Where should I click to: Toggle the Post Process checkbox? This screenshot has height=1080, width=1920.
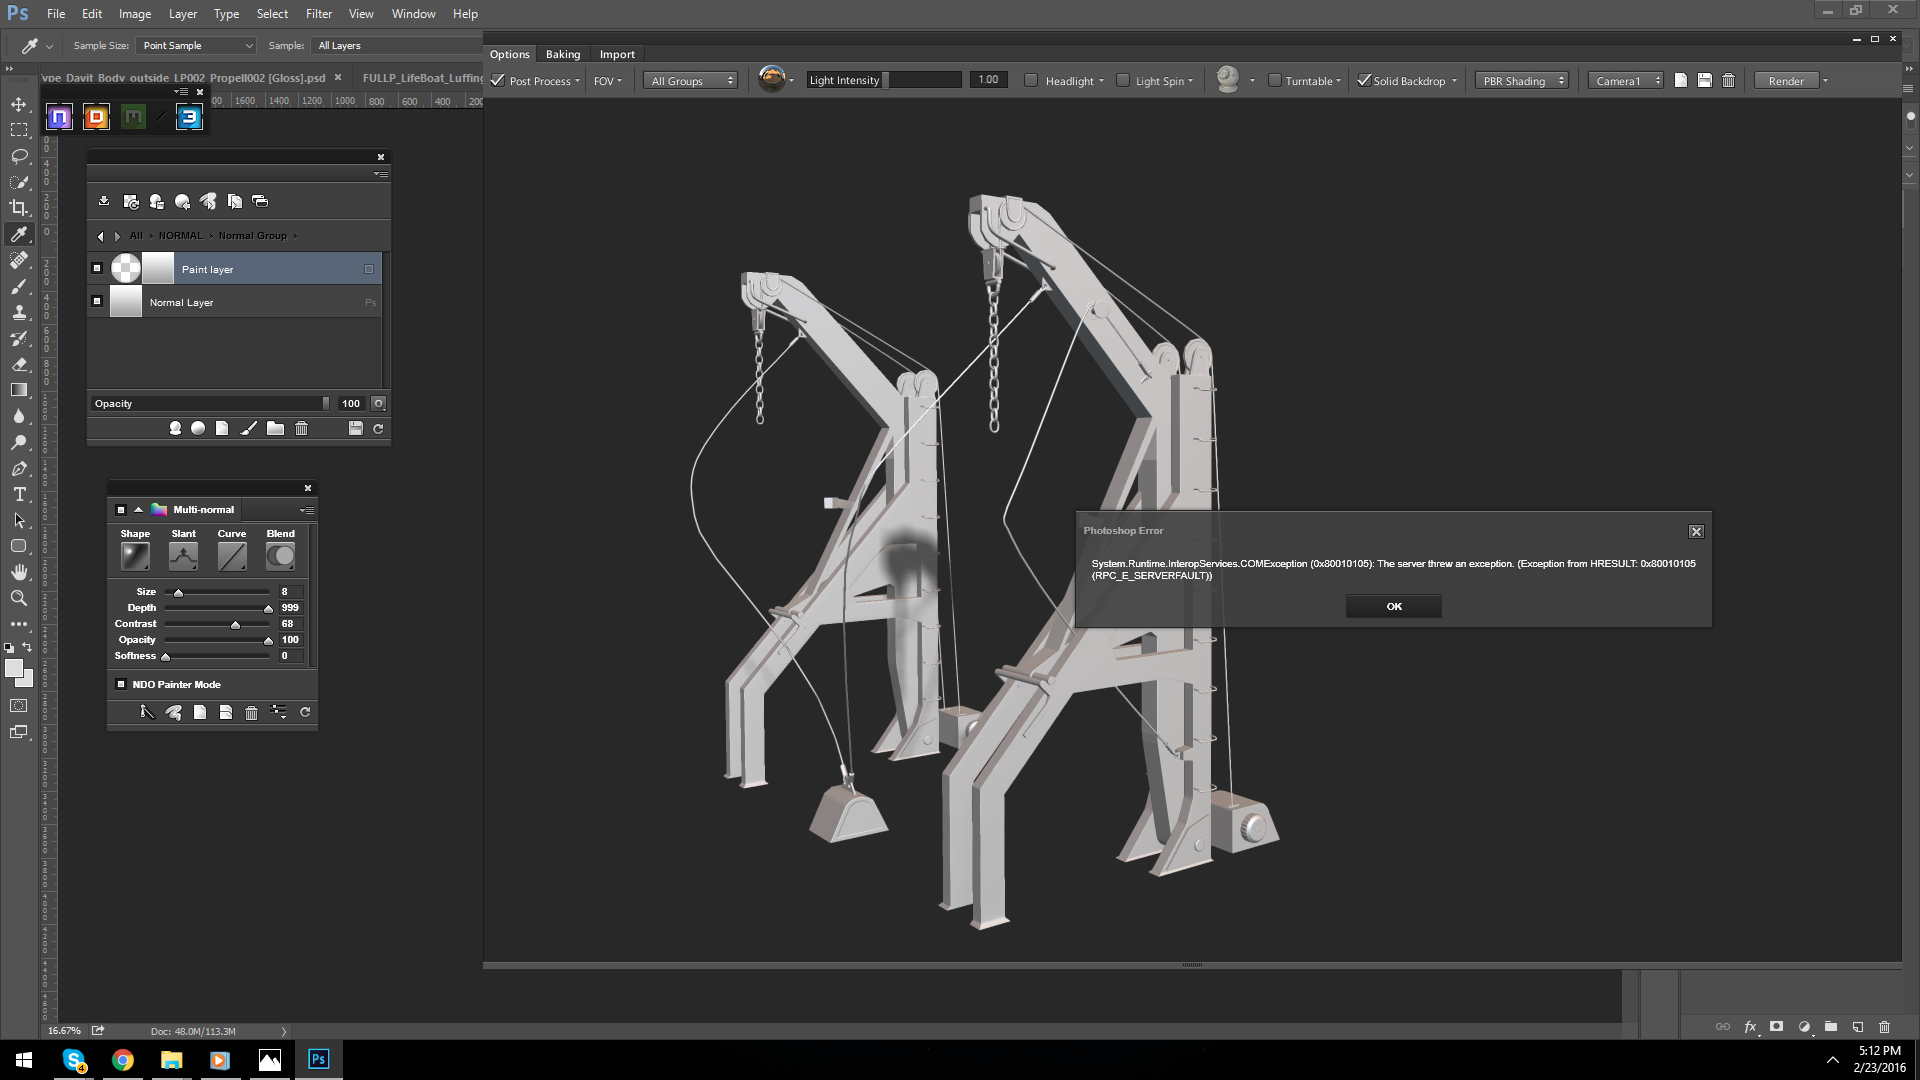[498, 81]
